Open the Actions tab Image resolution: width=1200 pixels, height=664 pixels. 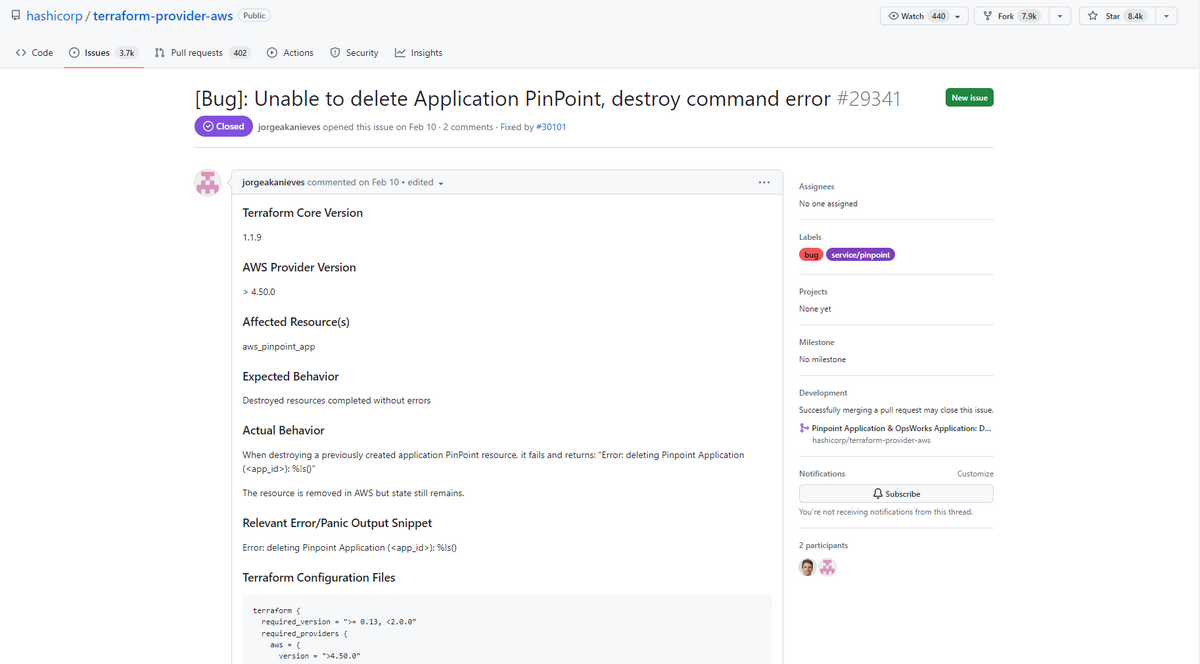(x=290, y=53)
